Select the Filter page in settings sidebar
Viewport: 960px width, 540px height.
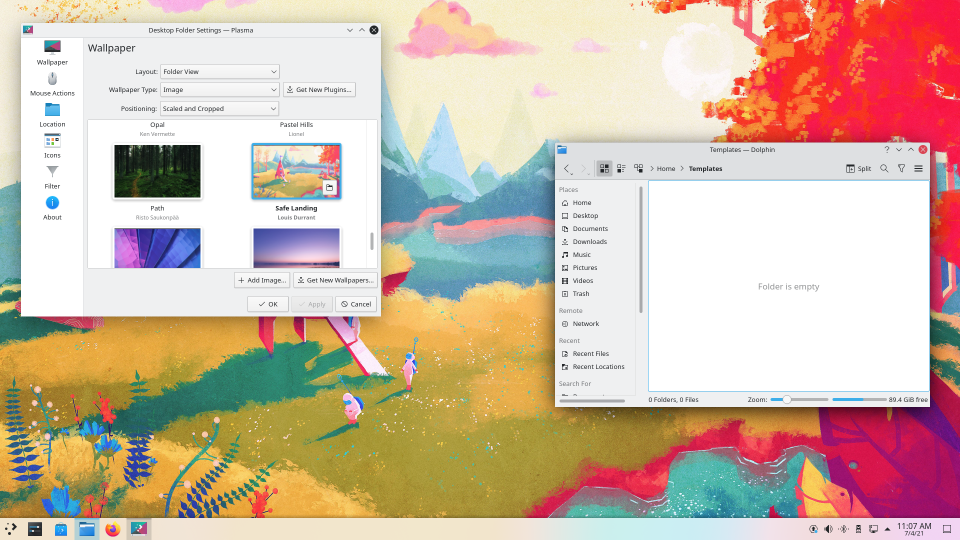[52, 177]
